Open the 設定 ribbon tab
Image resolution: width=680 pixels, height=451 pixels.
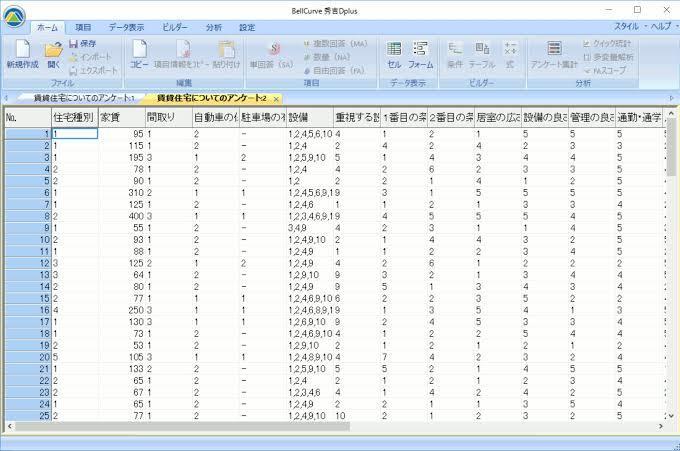pos(247,27)
